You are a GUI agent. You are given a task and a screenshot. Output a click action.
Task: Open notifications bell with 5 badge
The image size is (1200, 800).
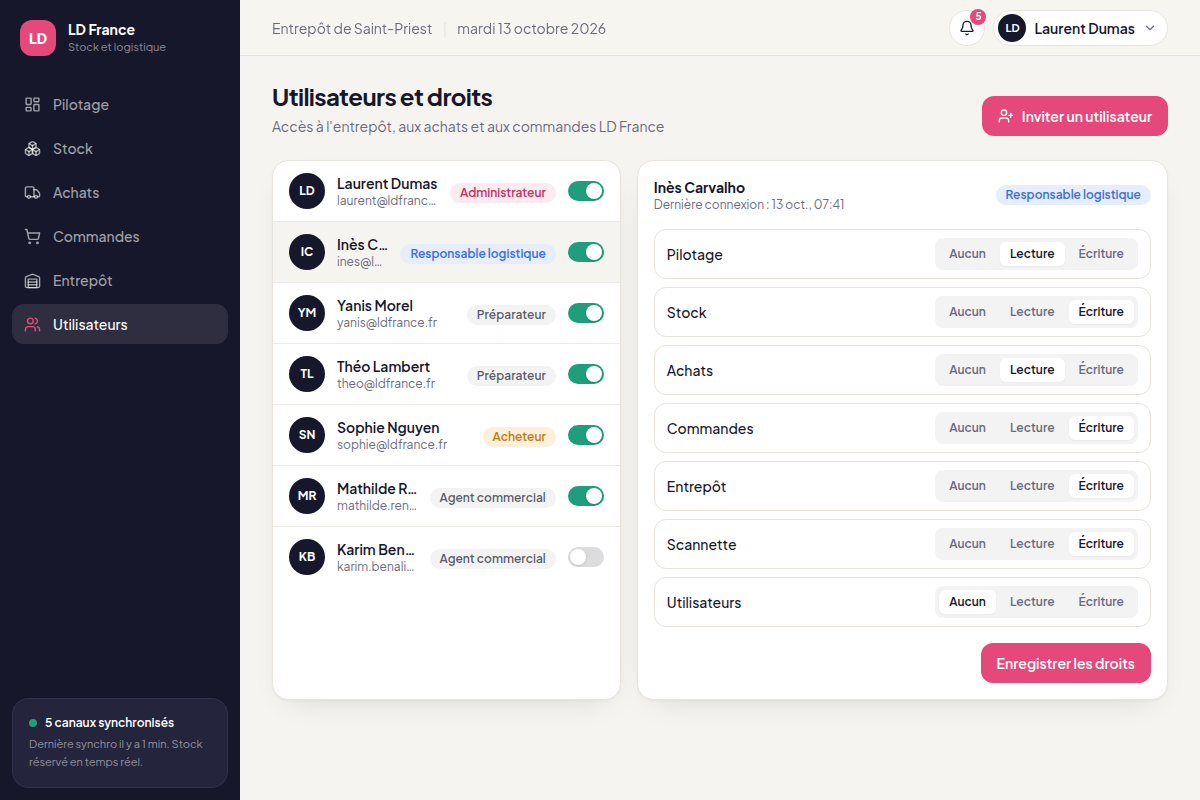coord(967,28)
